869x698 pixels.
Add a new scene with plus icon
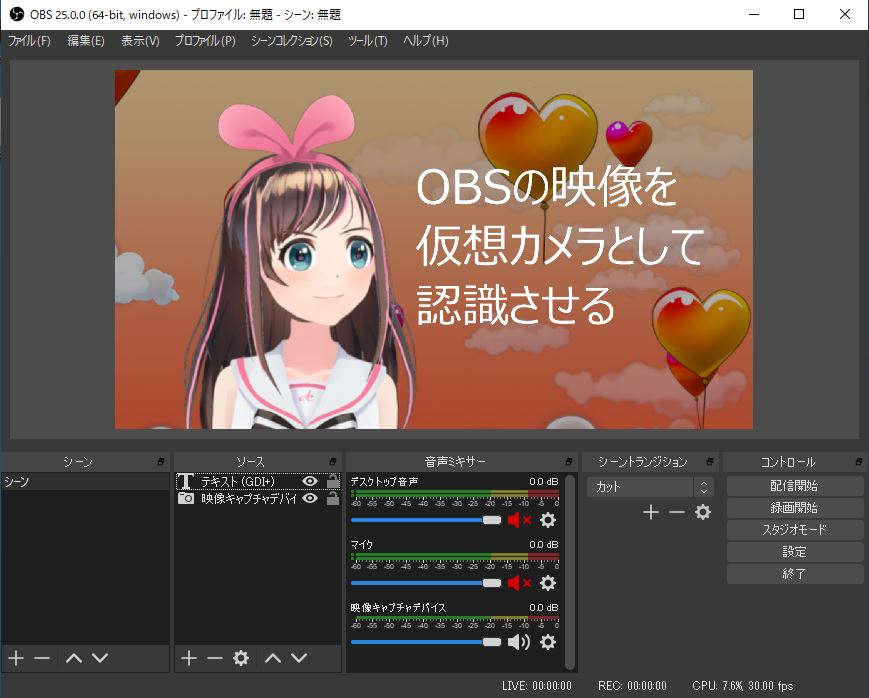(x=16, y=658)
